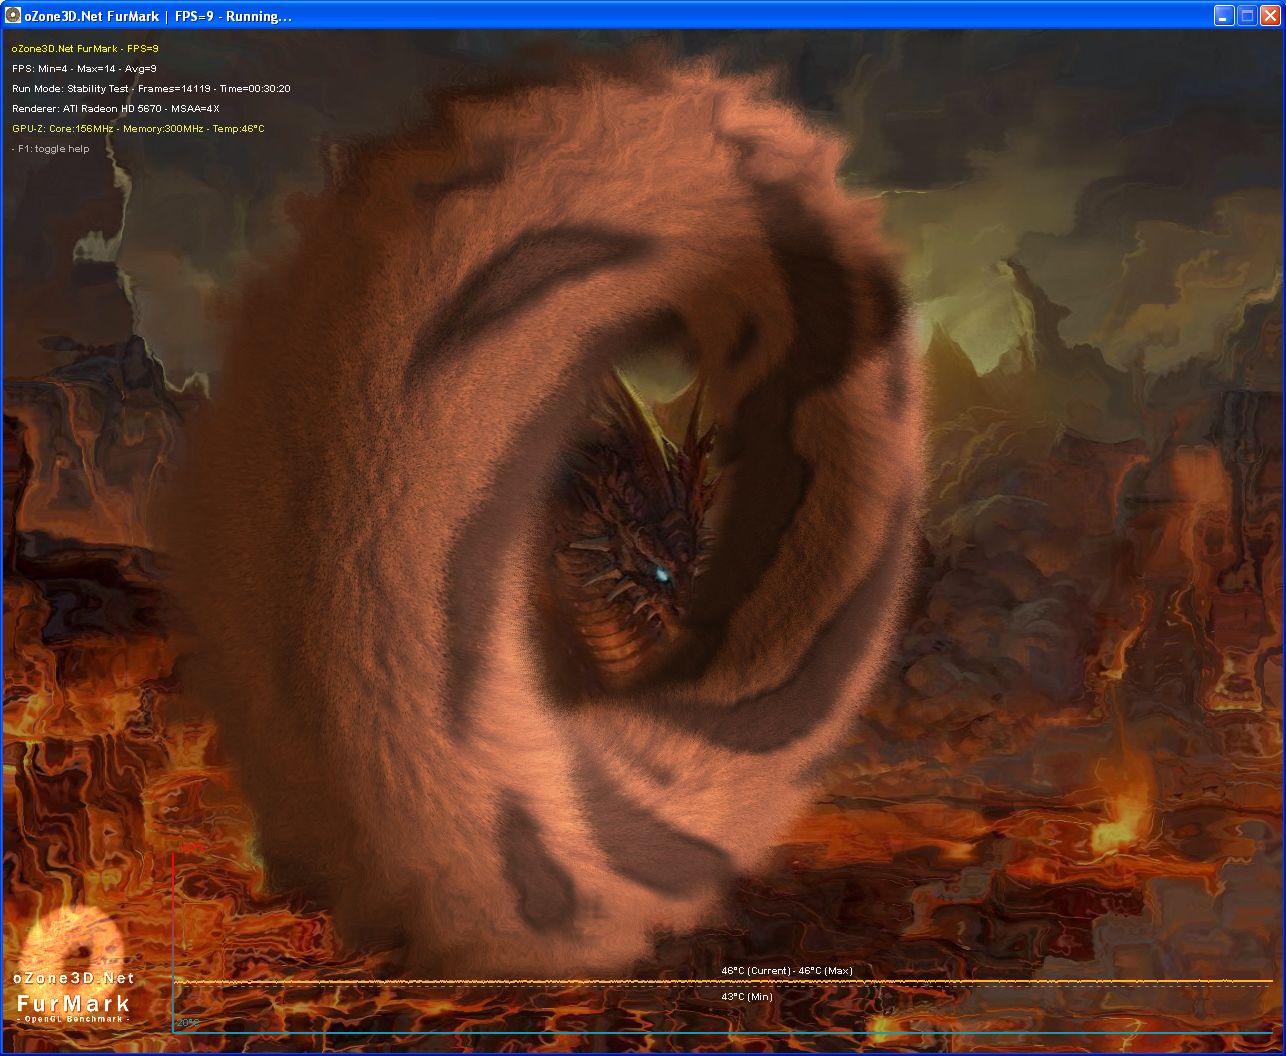Click the "43°C (Min)" graph label
This screenshot has height=1056, width=1286.
pyautogui.click(x=747, y=997)
